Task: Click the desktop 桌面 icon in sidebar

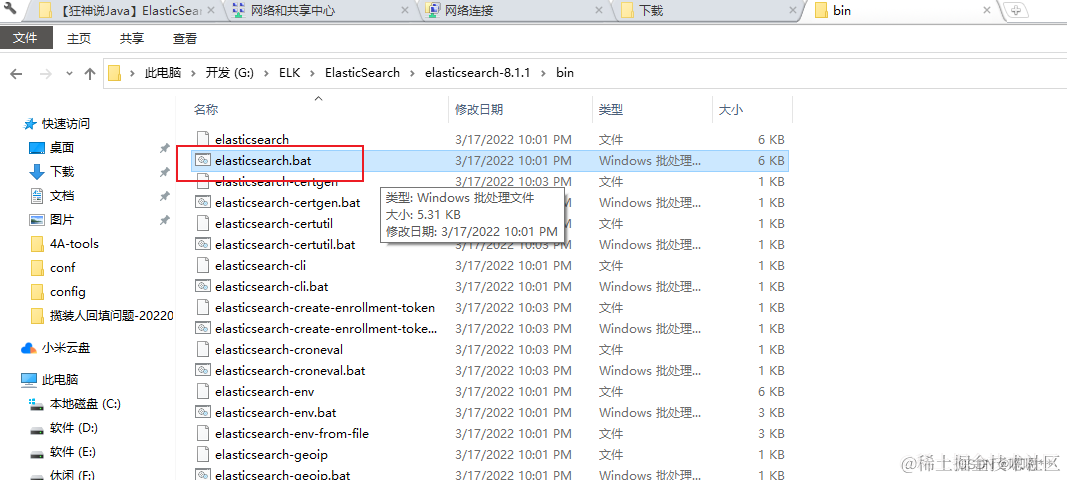Action: (x=36, y=148)
